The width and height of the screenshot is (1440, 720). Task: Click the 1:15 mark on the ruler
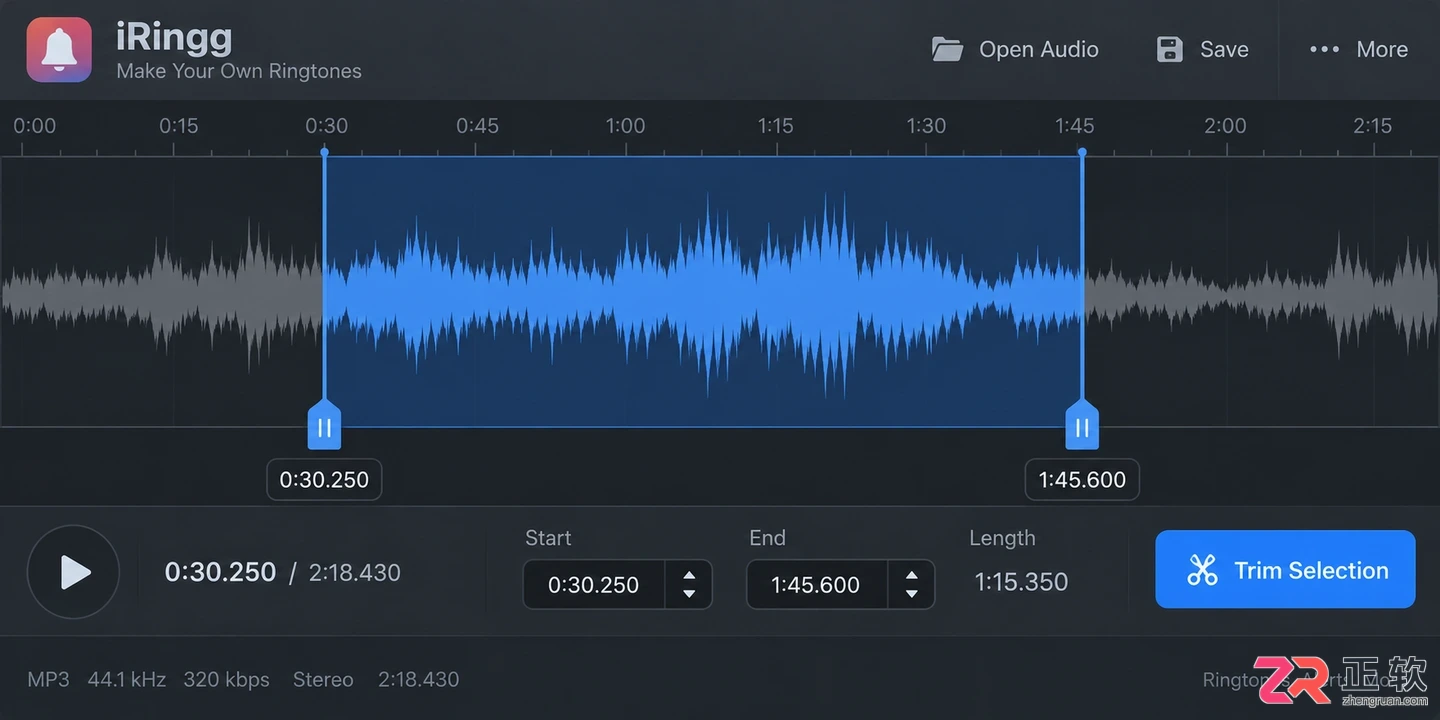(x=775, y=126)
